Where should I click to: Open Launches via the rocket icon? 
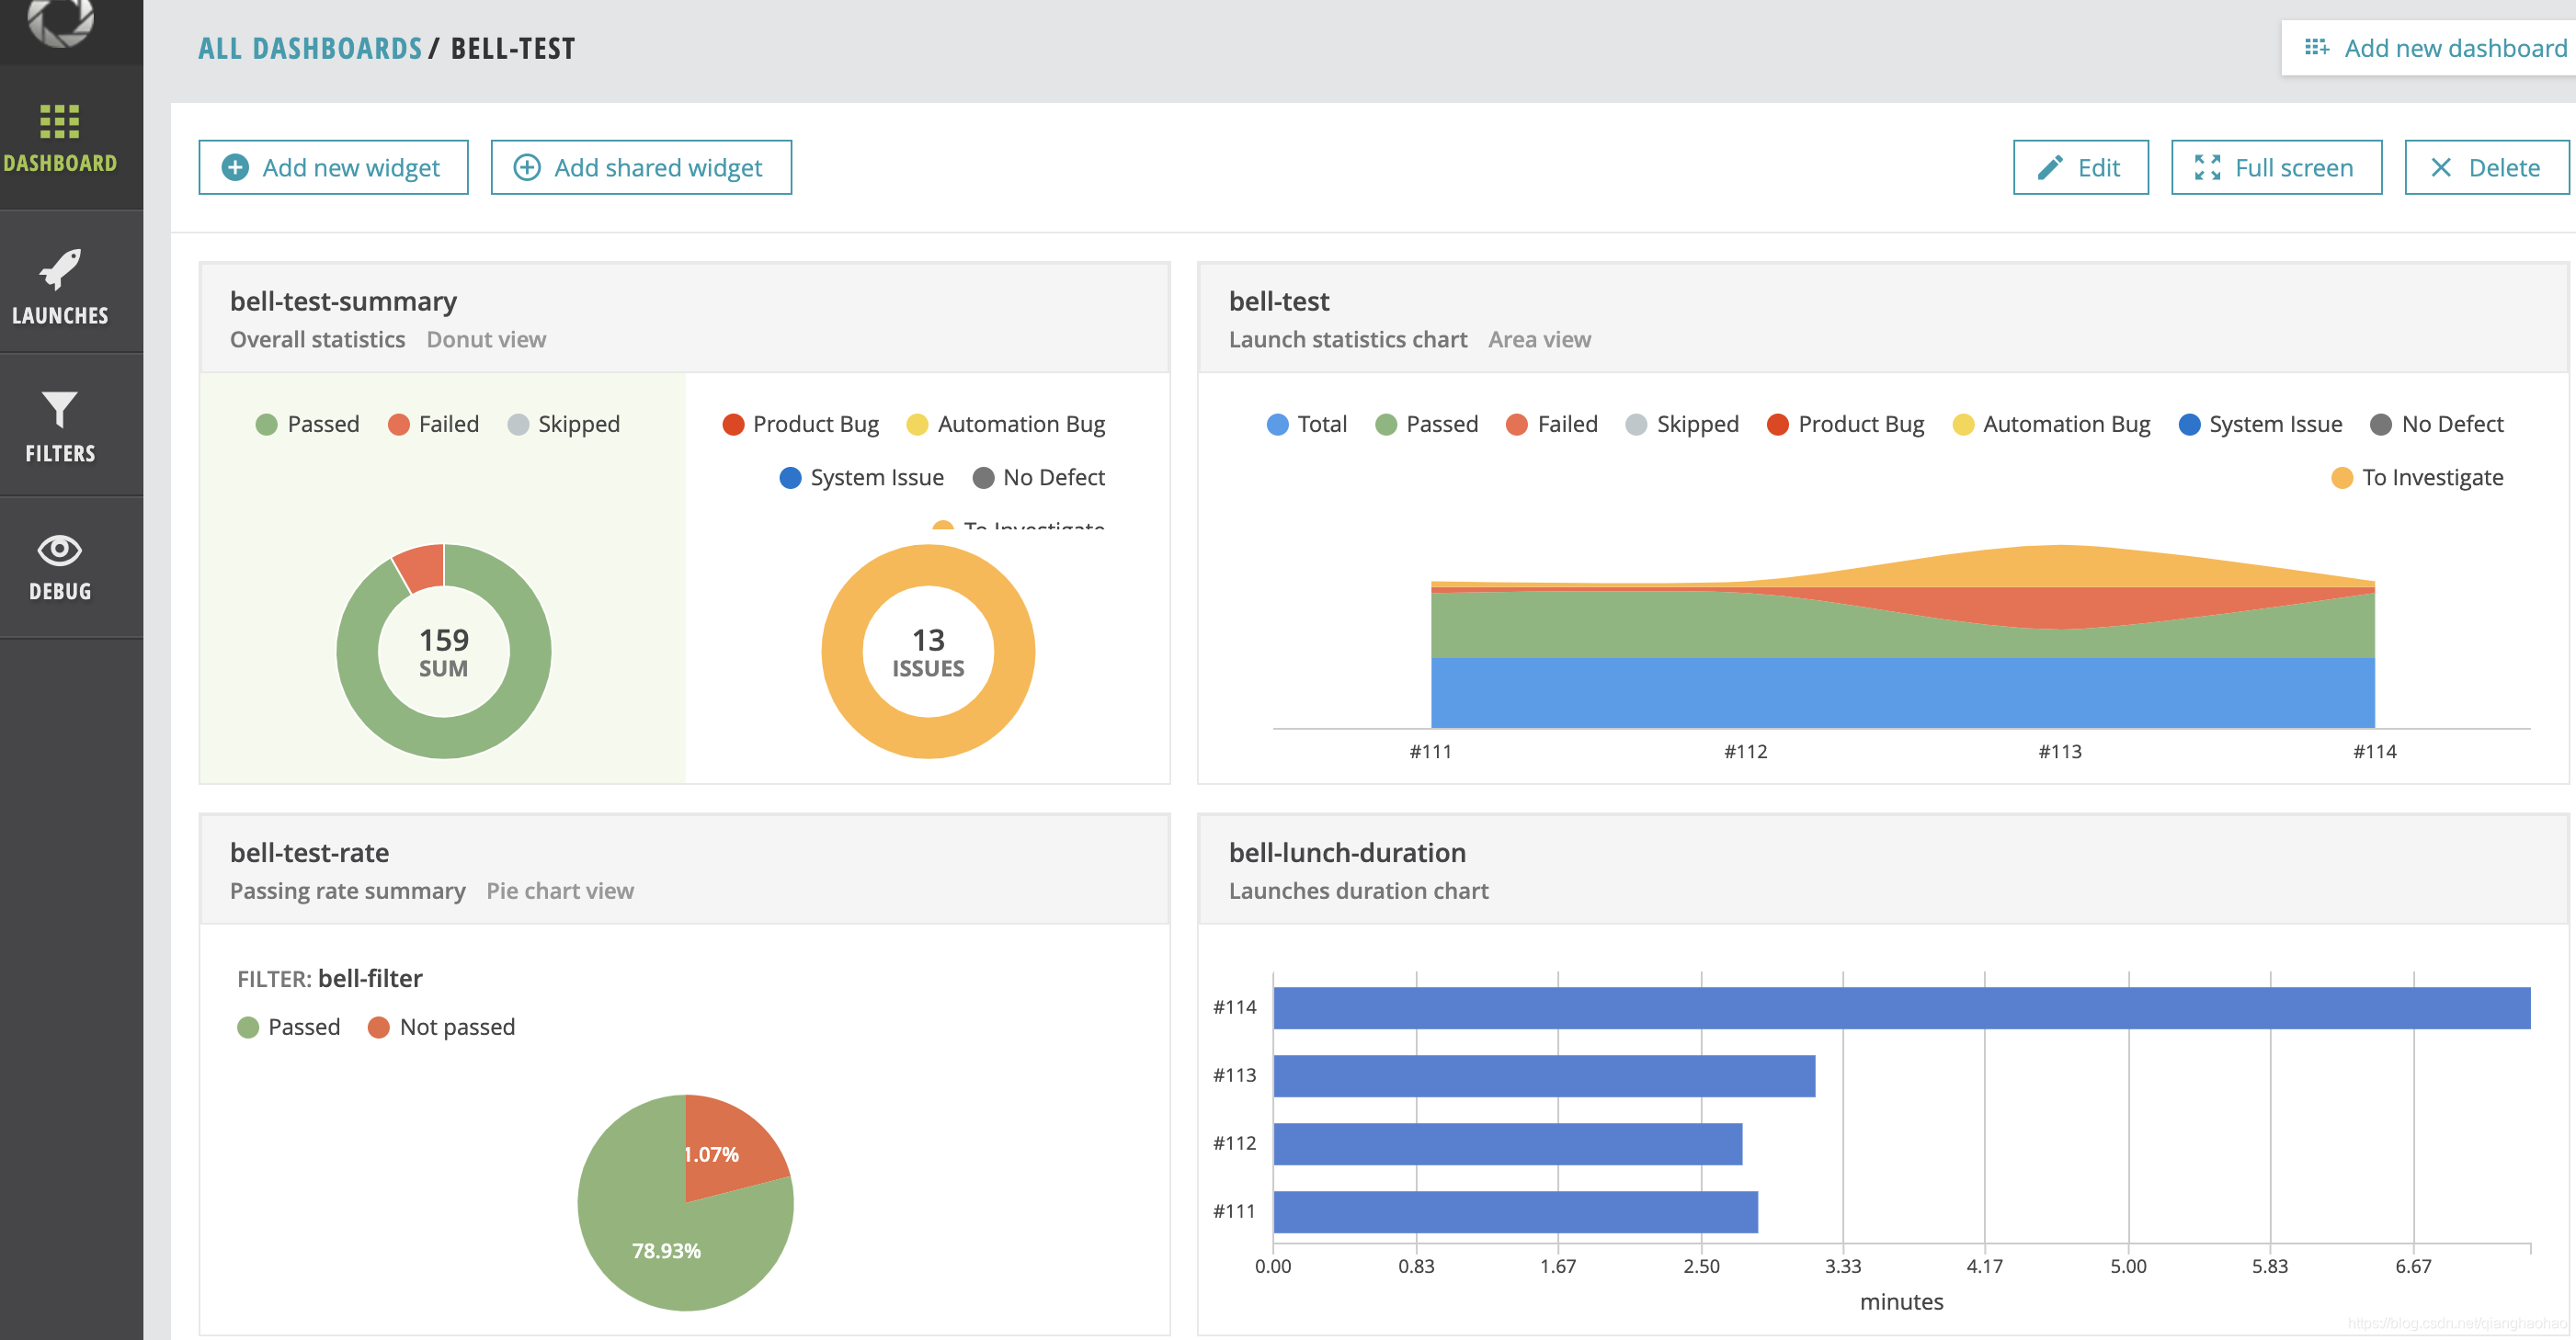point(59,268)
